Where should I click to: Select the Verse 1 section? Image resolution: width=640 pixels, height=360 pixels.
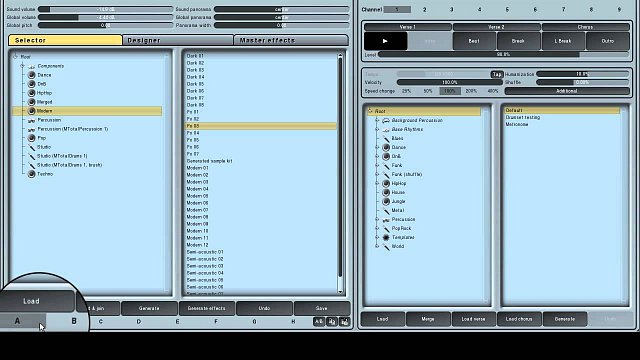pos(408,27)
